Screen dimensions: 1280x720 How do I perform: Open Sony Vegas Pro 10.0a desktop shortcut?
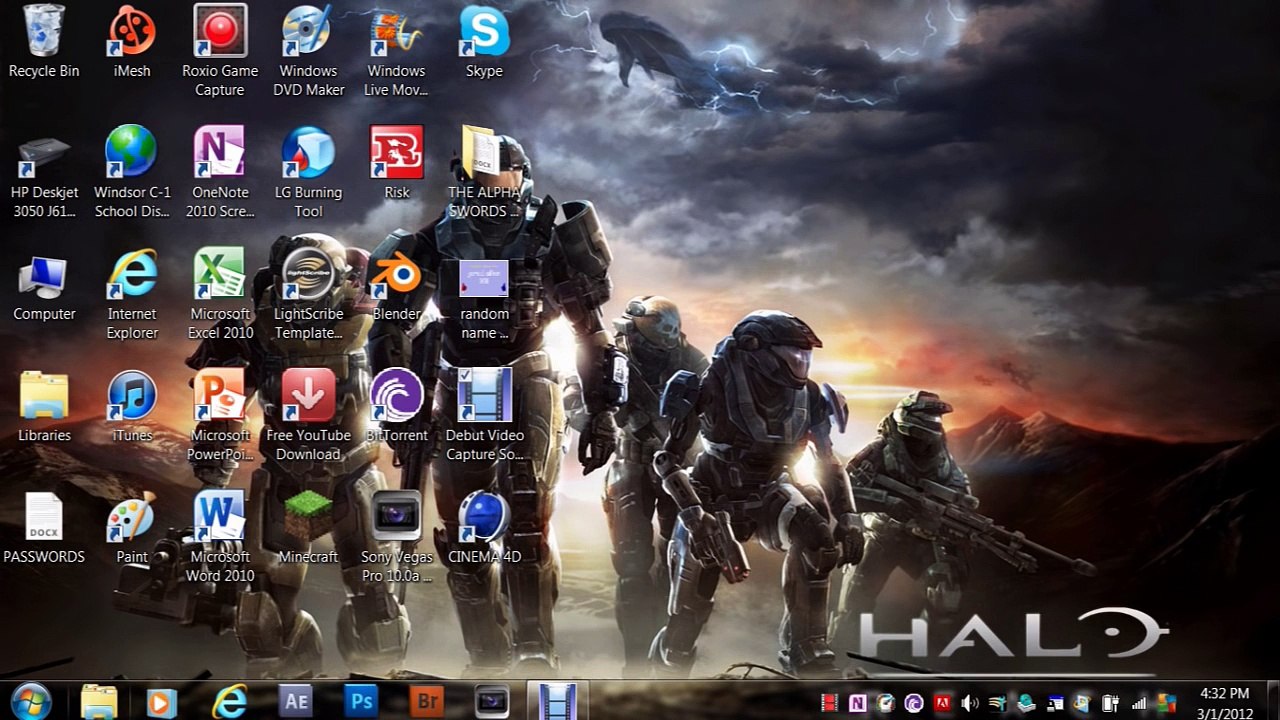[397, 539]
